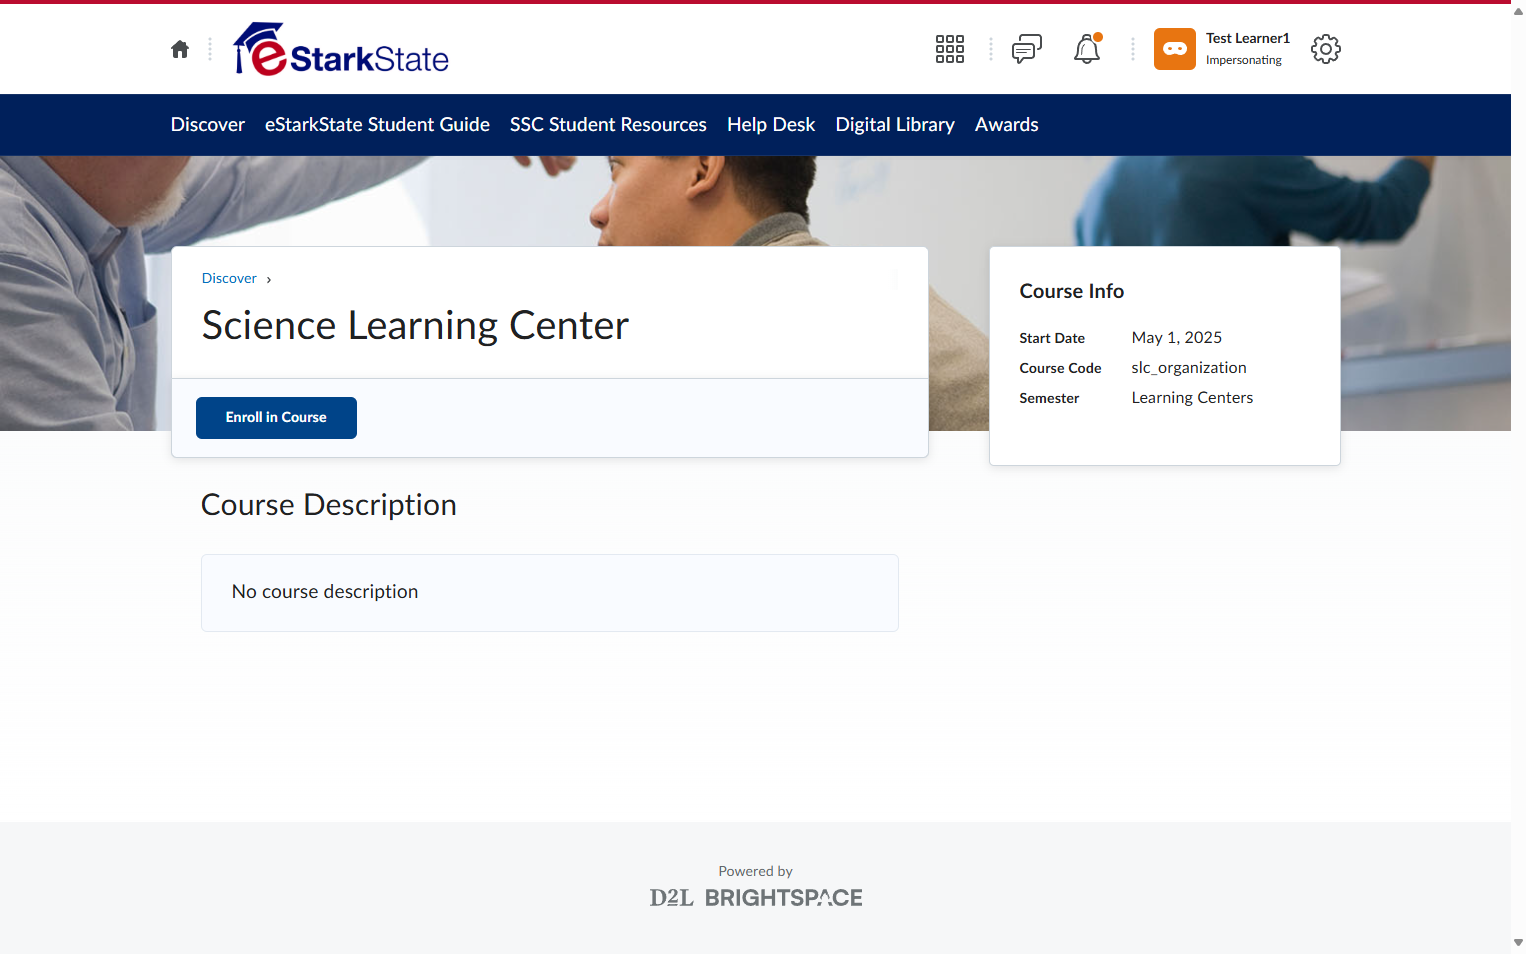Click the No course description text

[325, 592]
